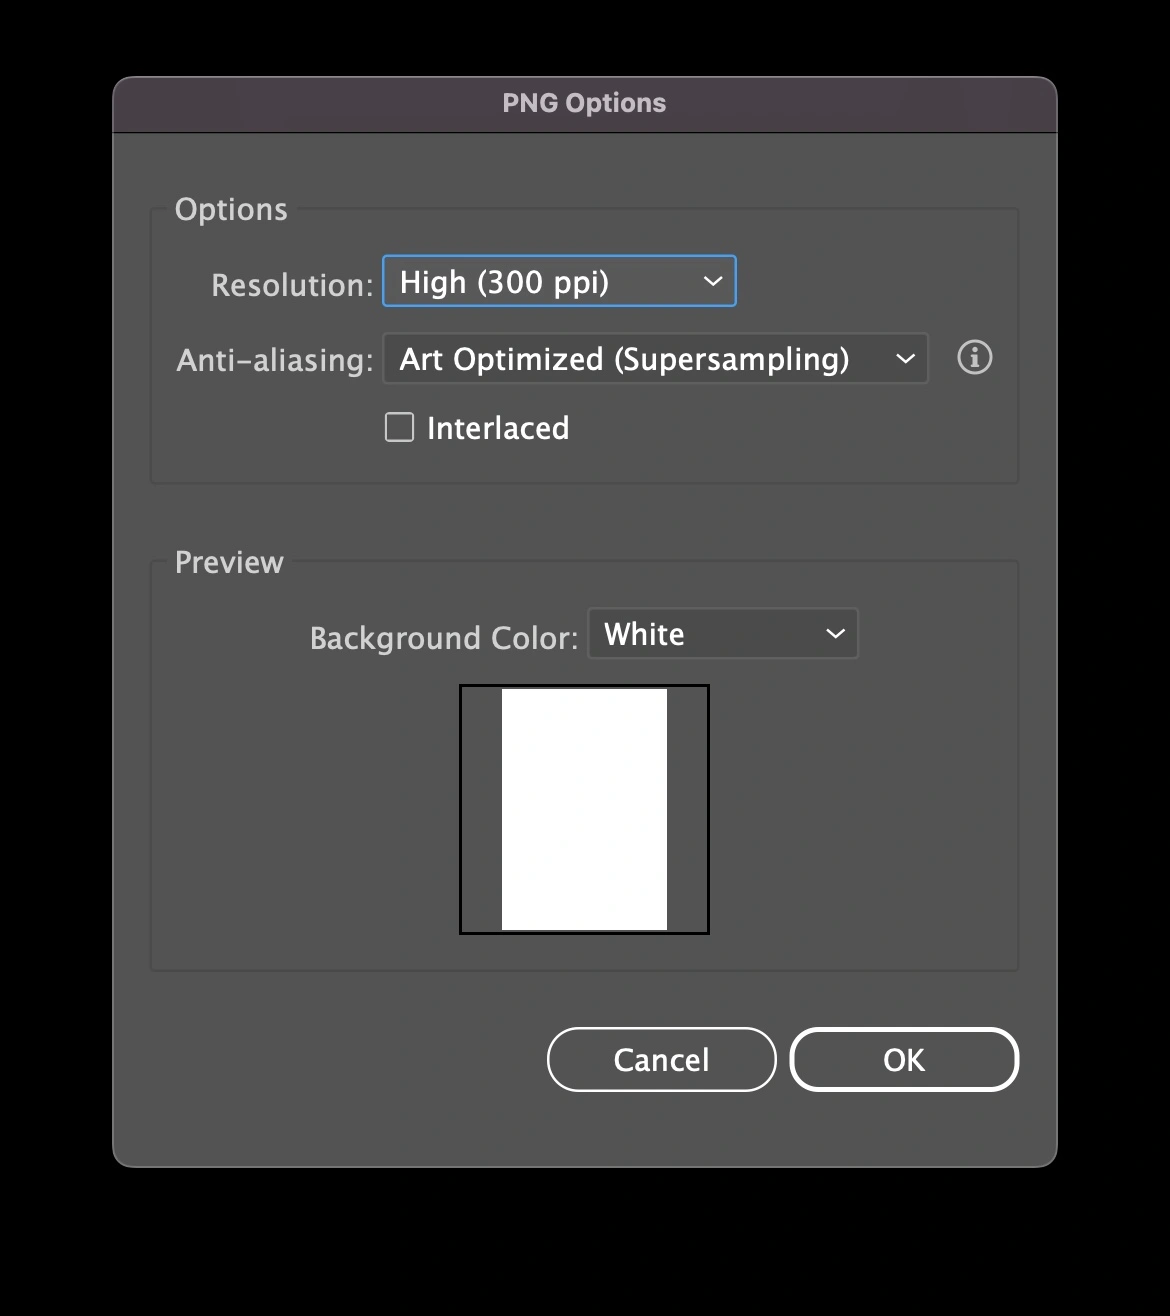Click the chevron arrow in Resolution field

(713, 282)
